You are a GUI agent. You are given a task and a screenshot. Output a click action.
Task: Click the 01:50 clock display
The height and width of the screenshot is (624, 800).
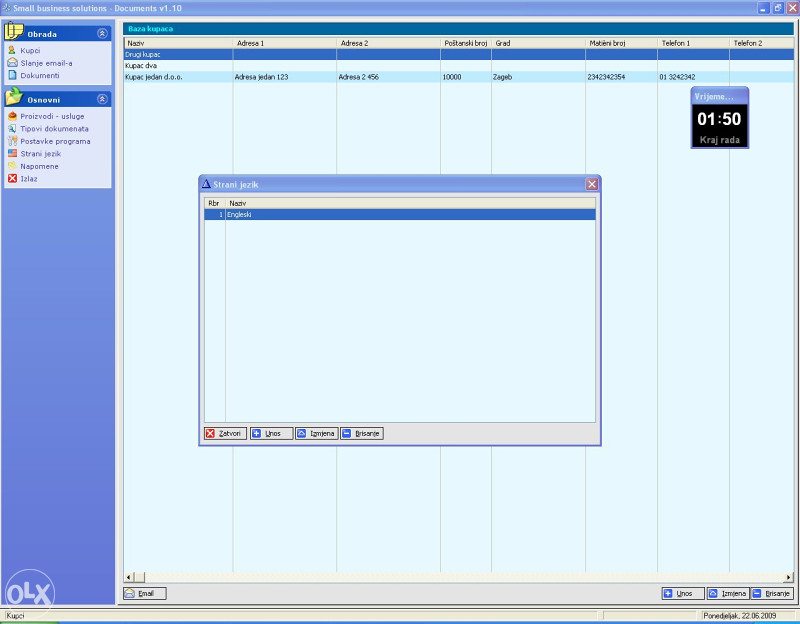[x=719, y=119]
